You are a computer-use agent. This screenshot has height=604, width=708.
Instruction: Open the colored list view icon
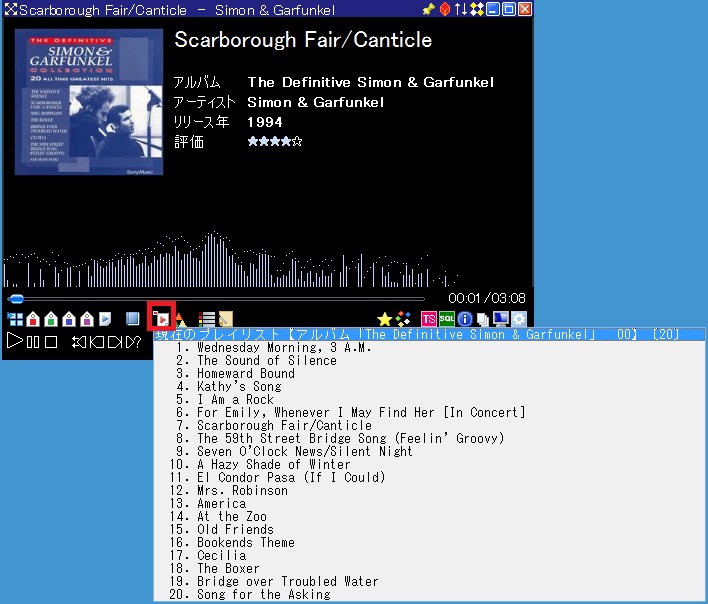[x=207, y=319]
